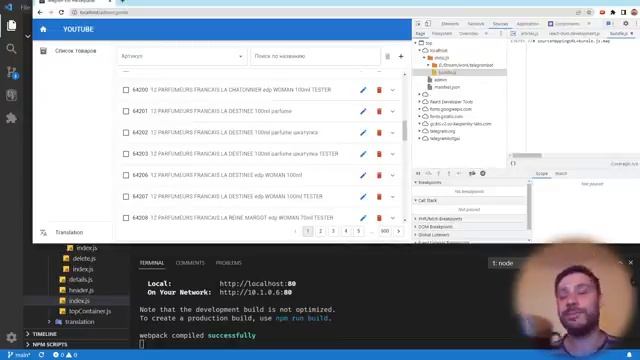Click the main branch in status bar

pyautogui.click(x=19, y=355)
